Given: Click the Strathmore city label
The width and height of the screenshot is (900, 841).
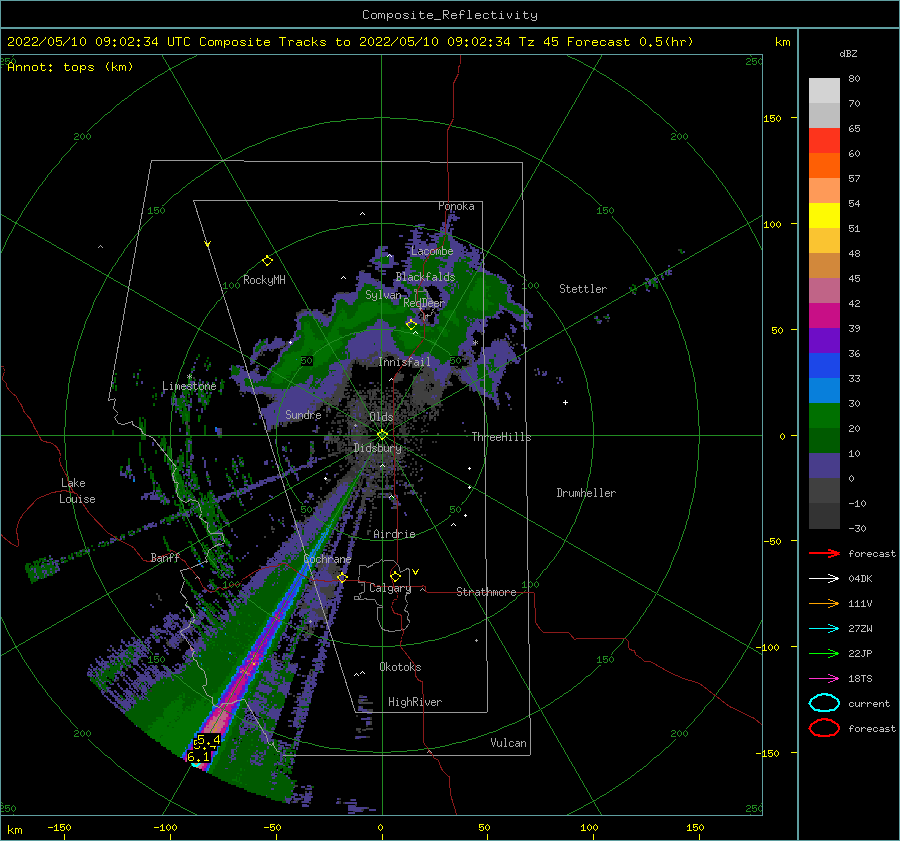Looking at the screenshot, I should coord(486,592).
